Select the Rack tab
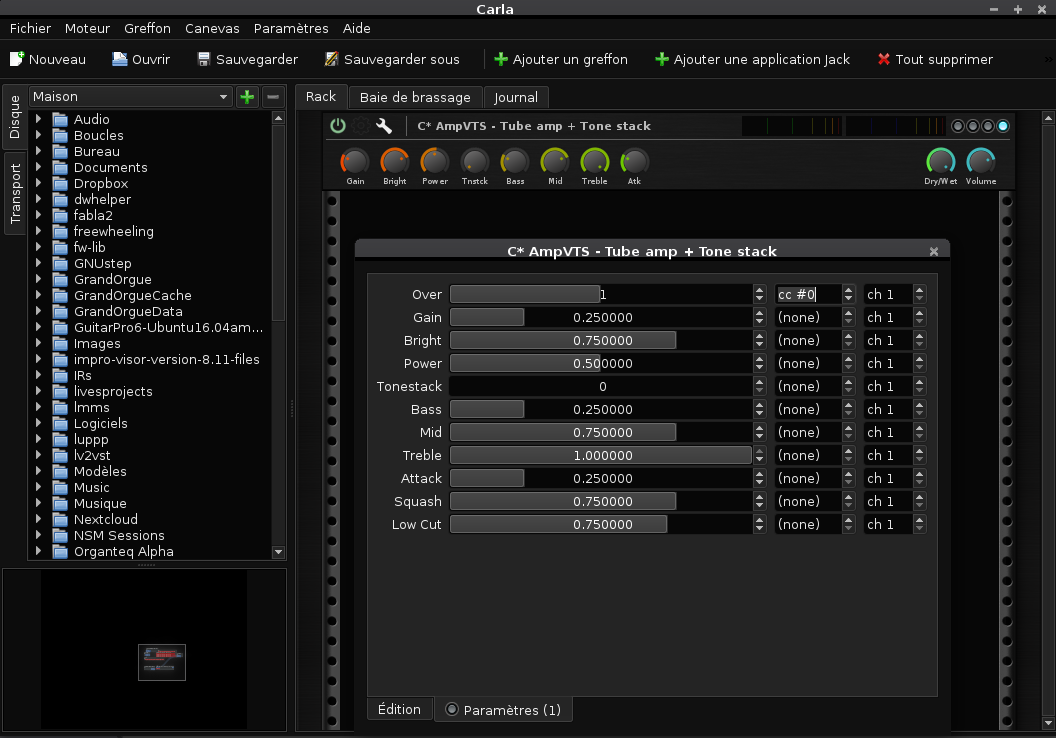Viewport: 1056px width, 738px height. tap(321, 96)
